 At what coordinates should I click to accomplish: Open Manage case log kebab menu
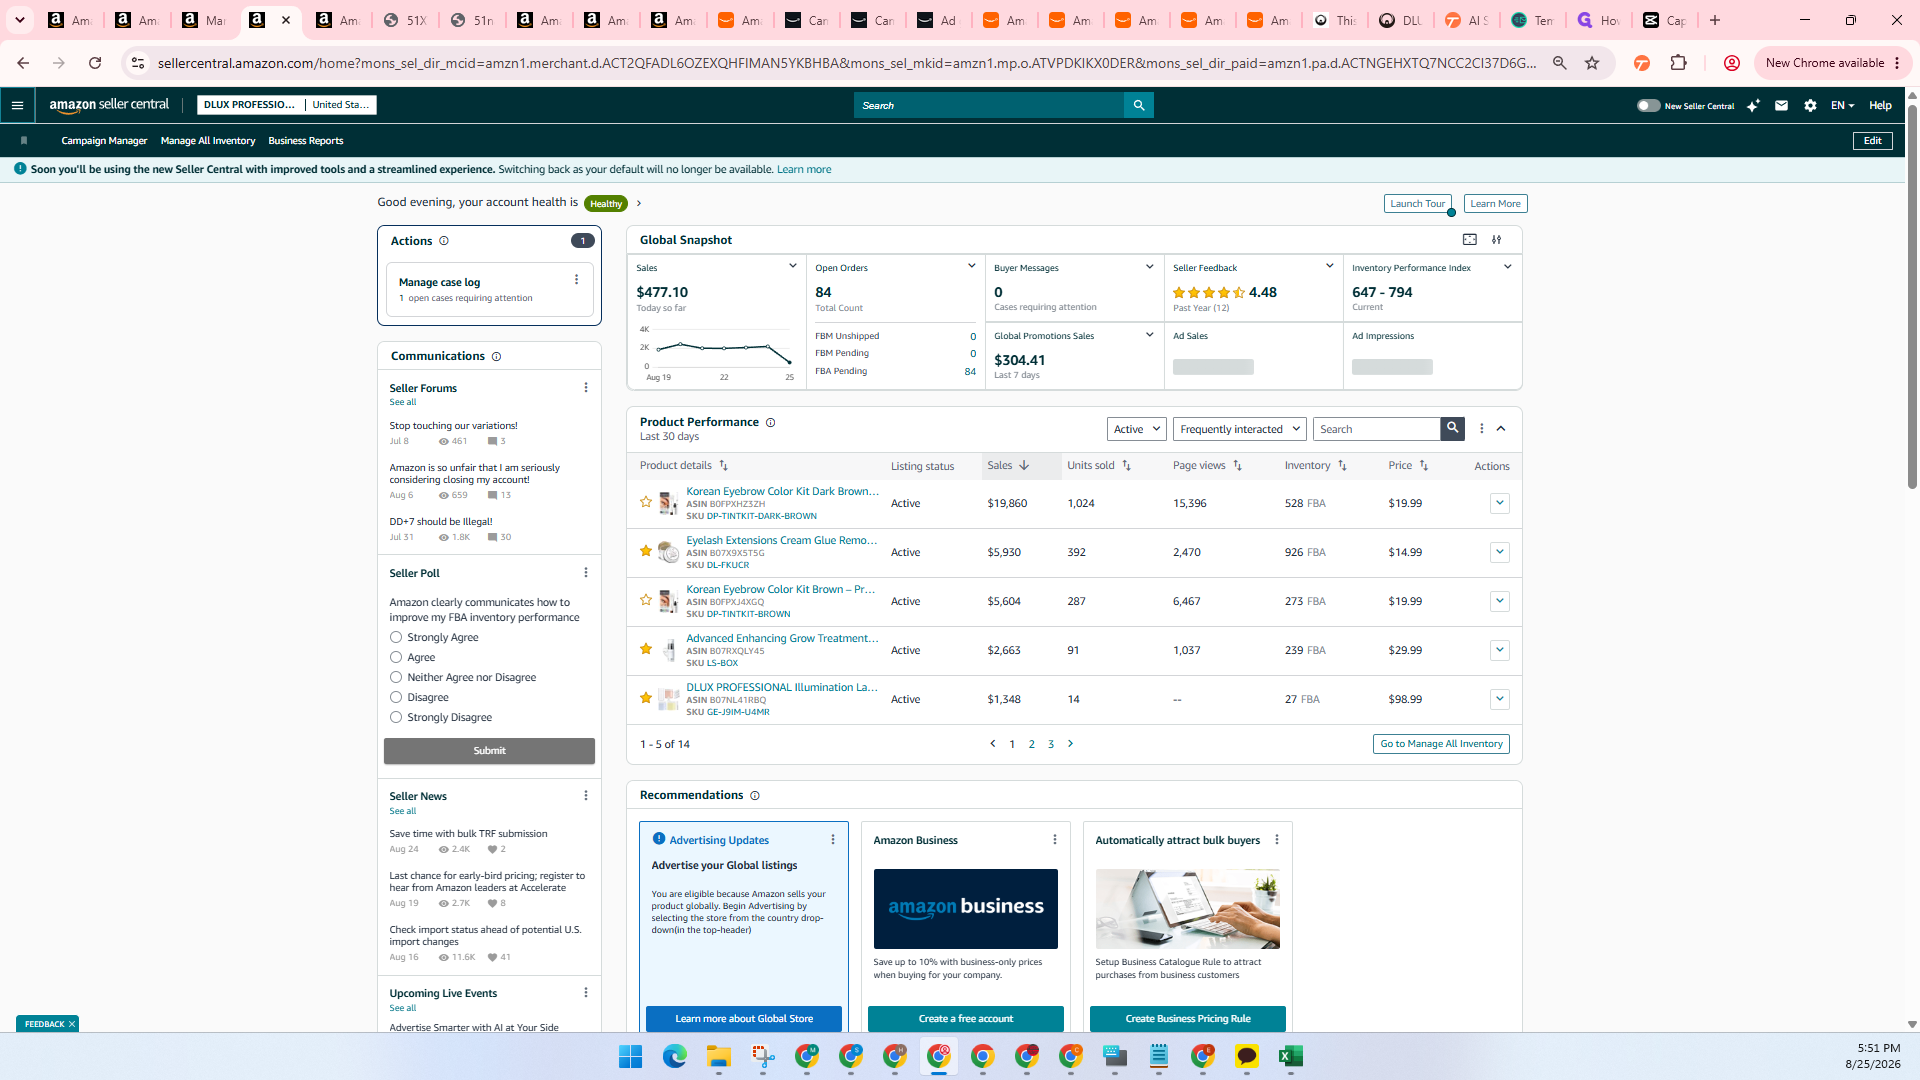576,280
